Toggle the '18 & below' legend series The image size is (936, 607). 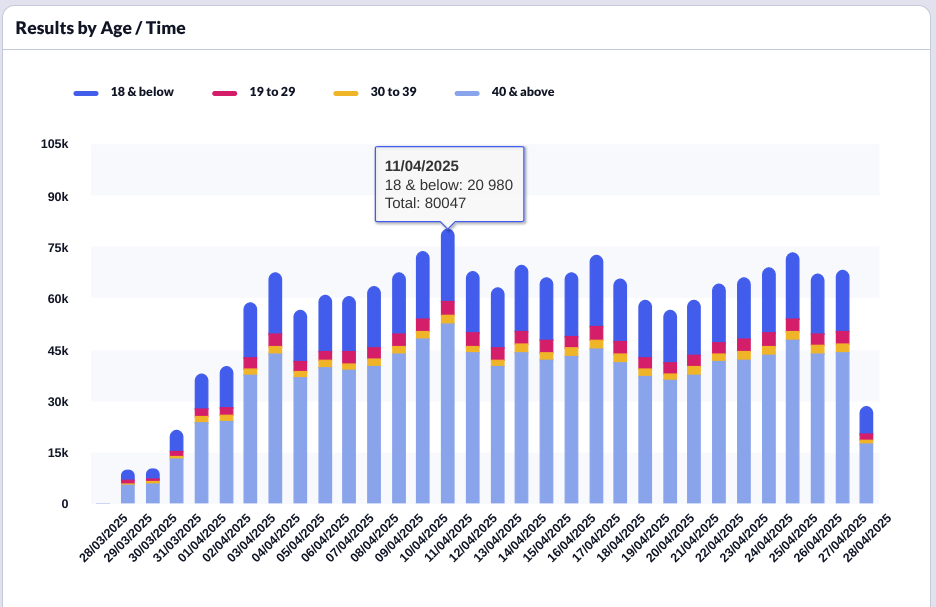pos(141,92)
